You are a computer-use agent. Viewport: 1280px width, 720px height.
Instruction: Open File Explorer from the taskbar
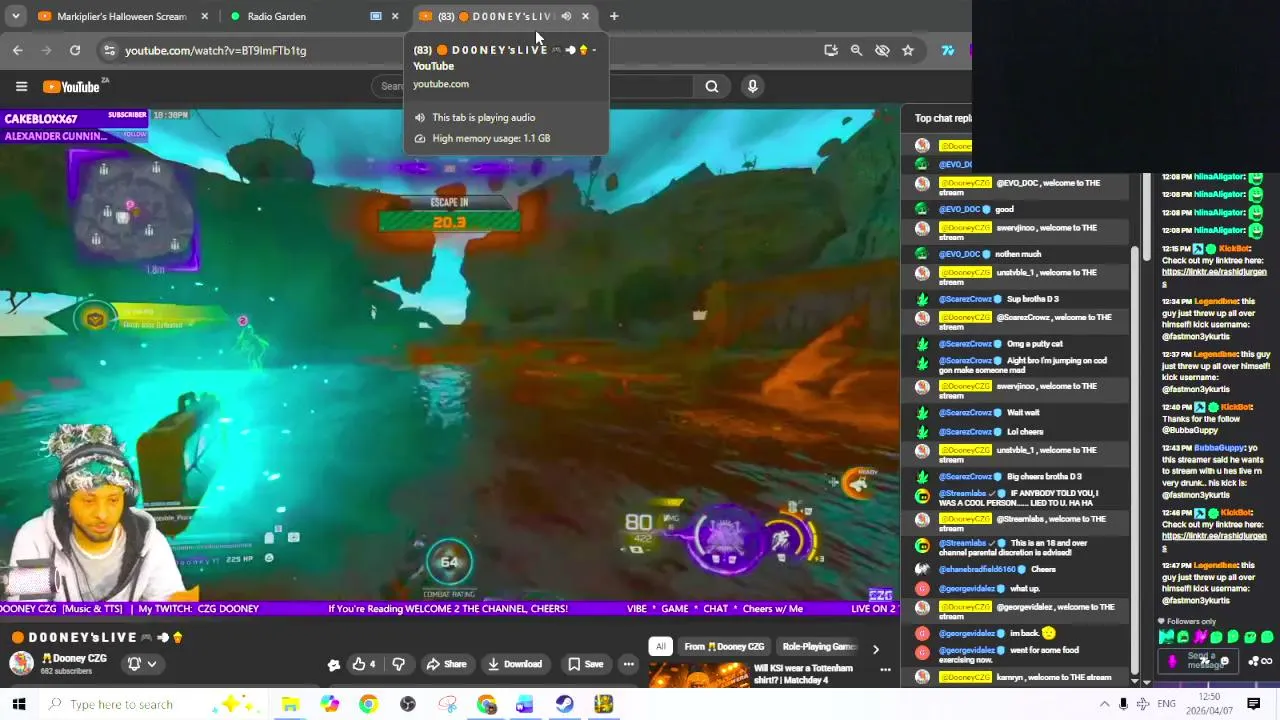point(290,704)
